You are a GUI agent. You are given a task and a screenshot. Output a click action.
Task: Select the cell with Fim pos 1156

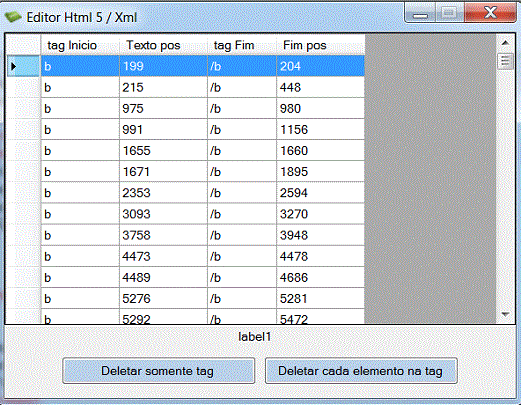(x=320, y=130)
